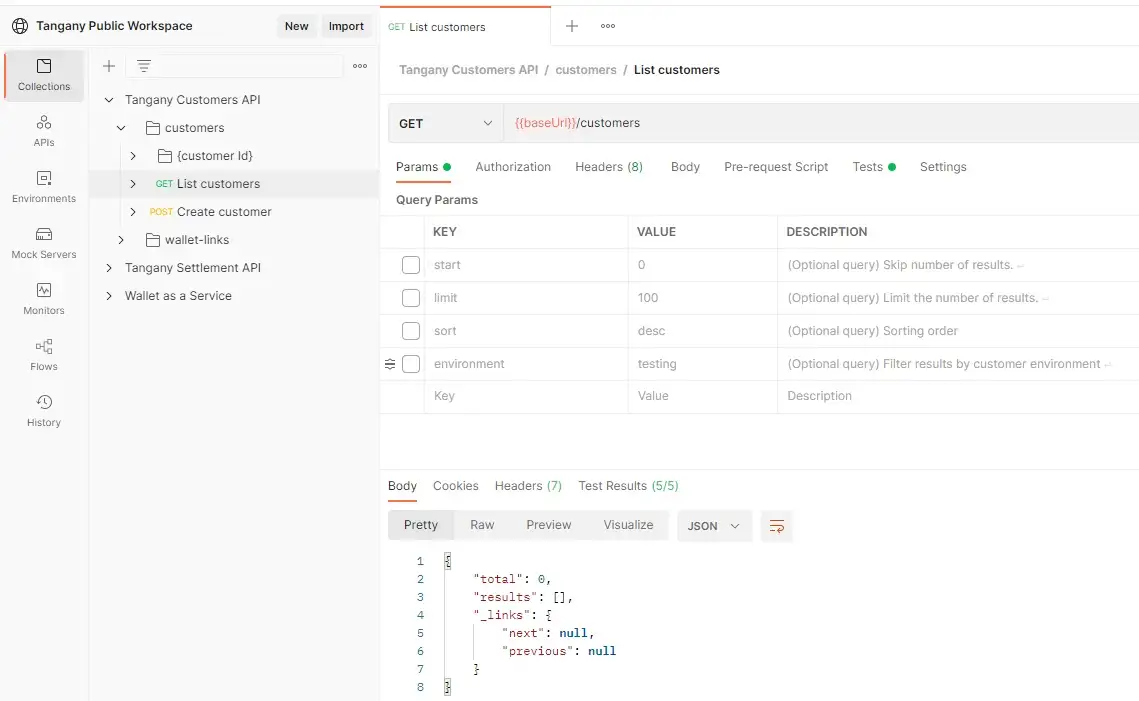The image size is (1139, 701).
Task: Click the drag handle icon beside environment row
Action: [390, 364]
